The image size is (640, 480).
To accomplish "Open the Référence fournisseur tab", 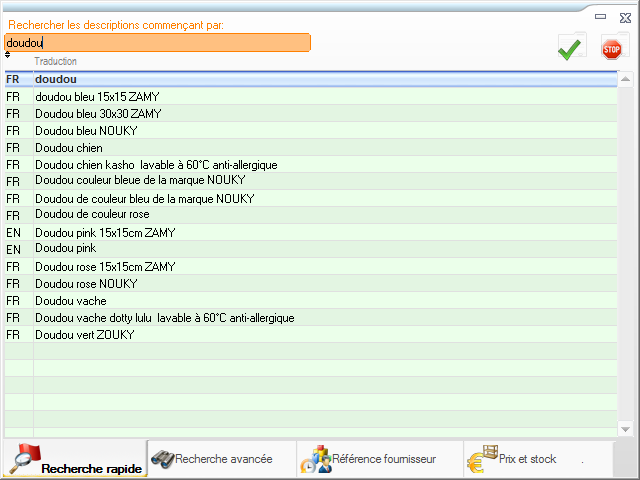I will pyautogui.click(x=382, y=459).
